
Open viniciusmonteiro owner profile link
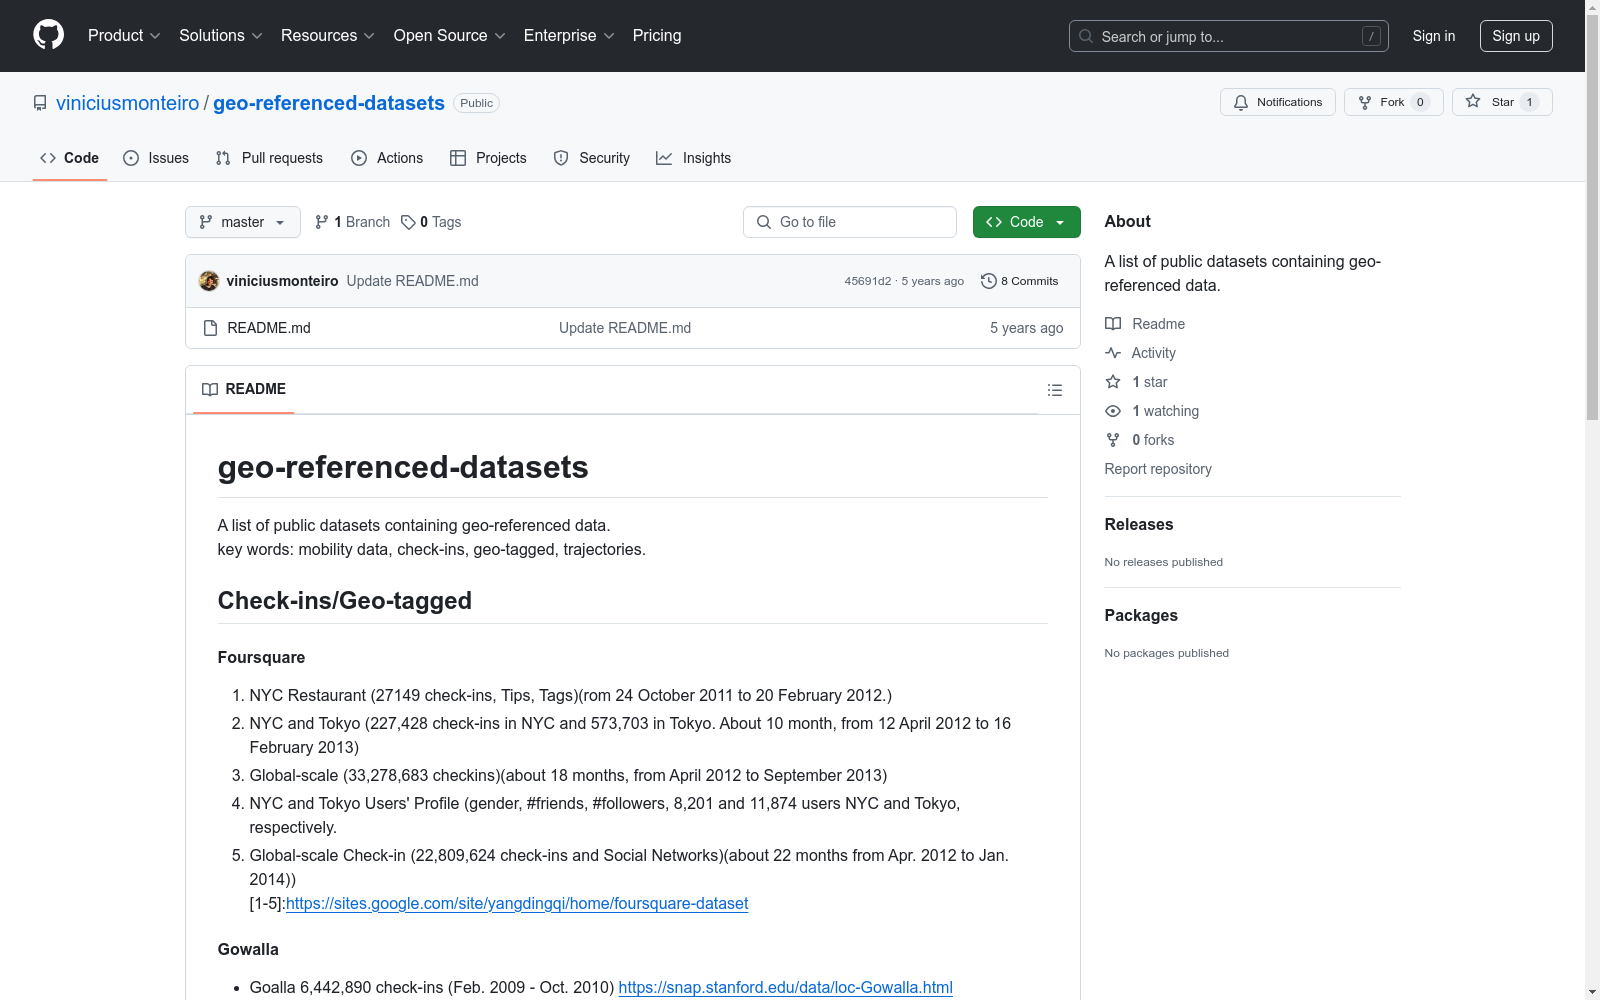(x=128, y=103)
